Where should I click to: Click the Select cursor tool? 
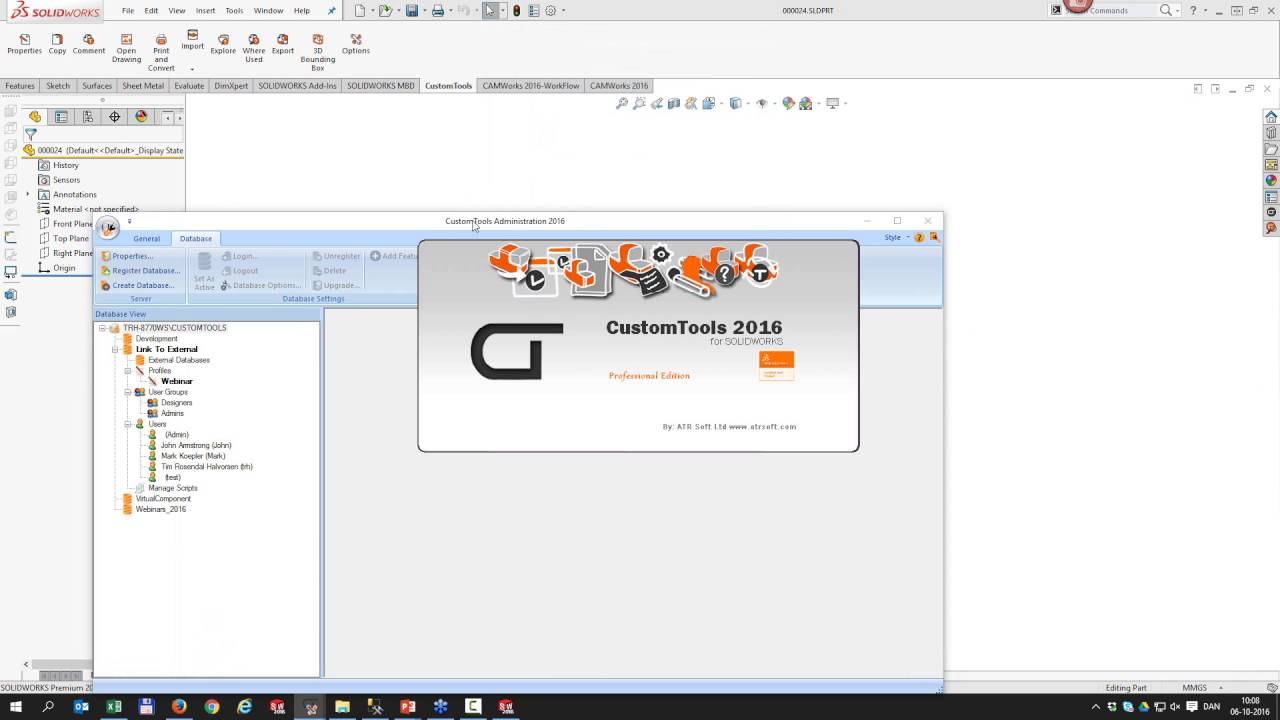point(490,10)
